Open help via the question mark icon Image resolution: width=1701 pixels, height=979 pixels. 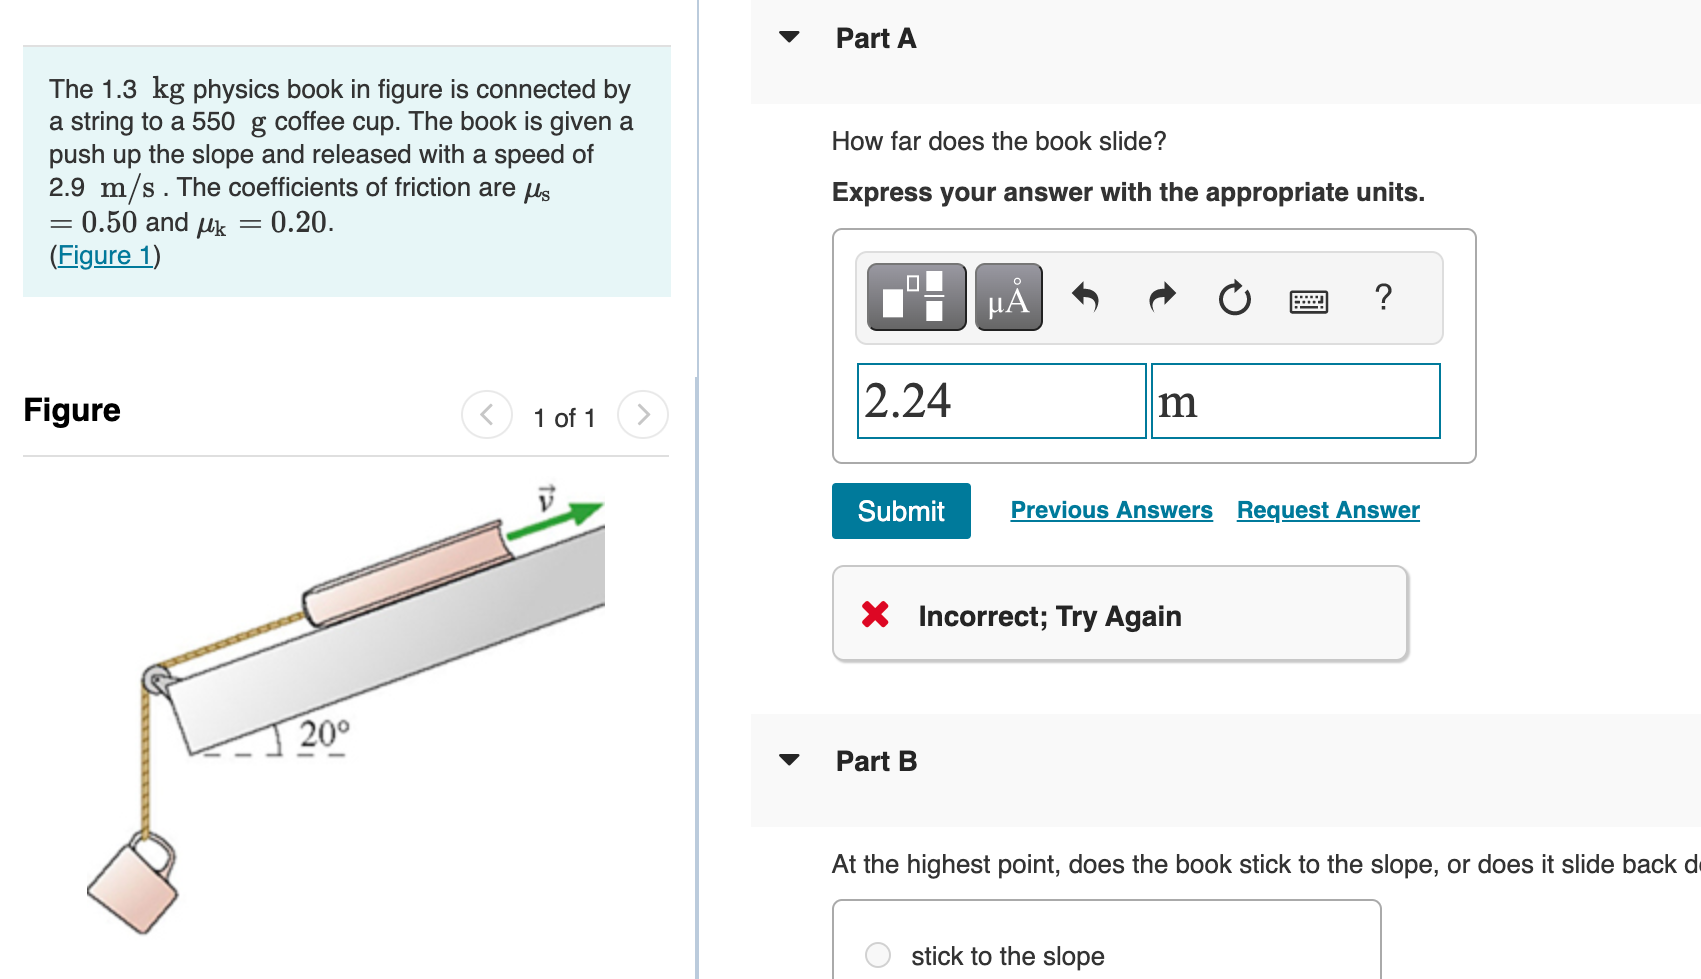click(1384, 297)
